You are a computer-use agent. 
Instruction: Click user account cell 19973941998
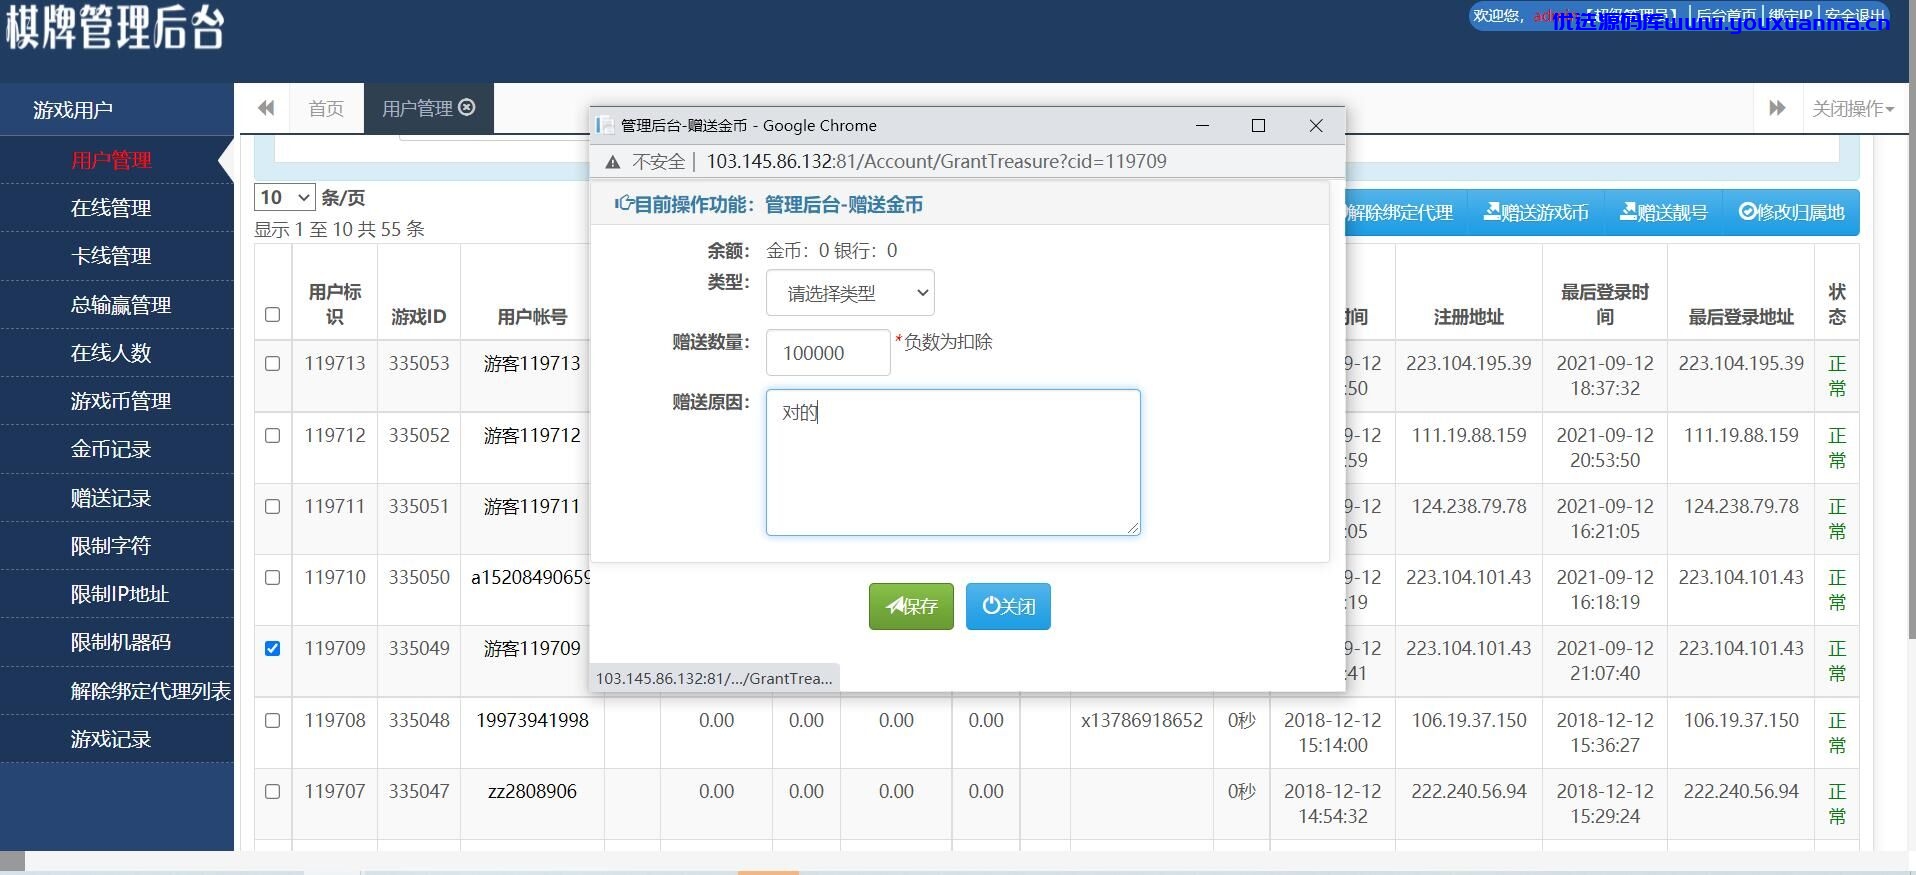pyautogui.click(x=532, y=721)
